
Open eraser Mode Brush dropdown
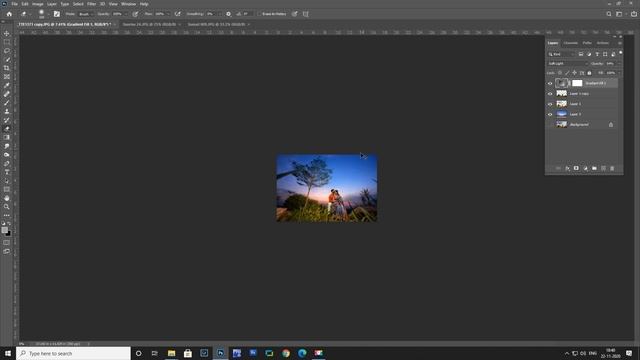point(86,14)
